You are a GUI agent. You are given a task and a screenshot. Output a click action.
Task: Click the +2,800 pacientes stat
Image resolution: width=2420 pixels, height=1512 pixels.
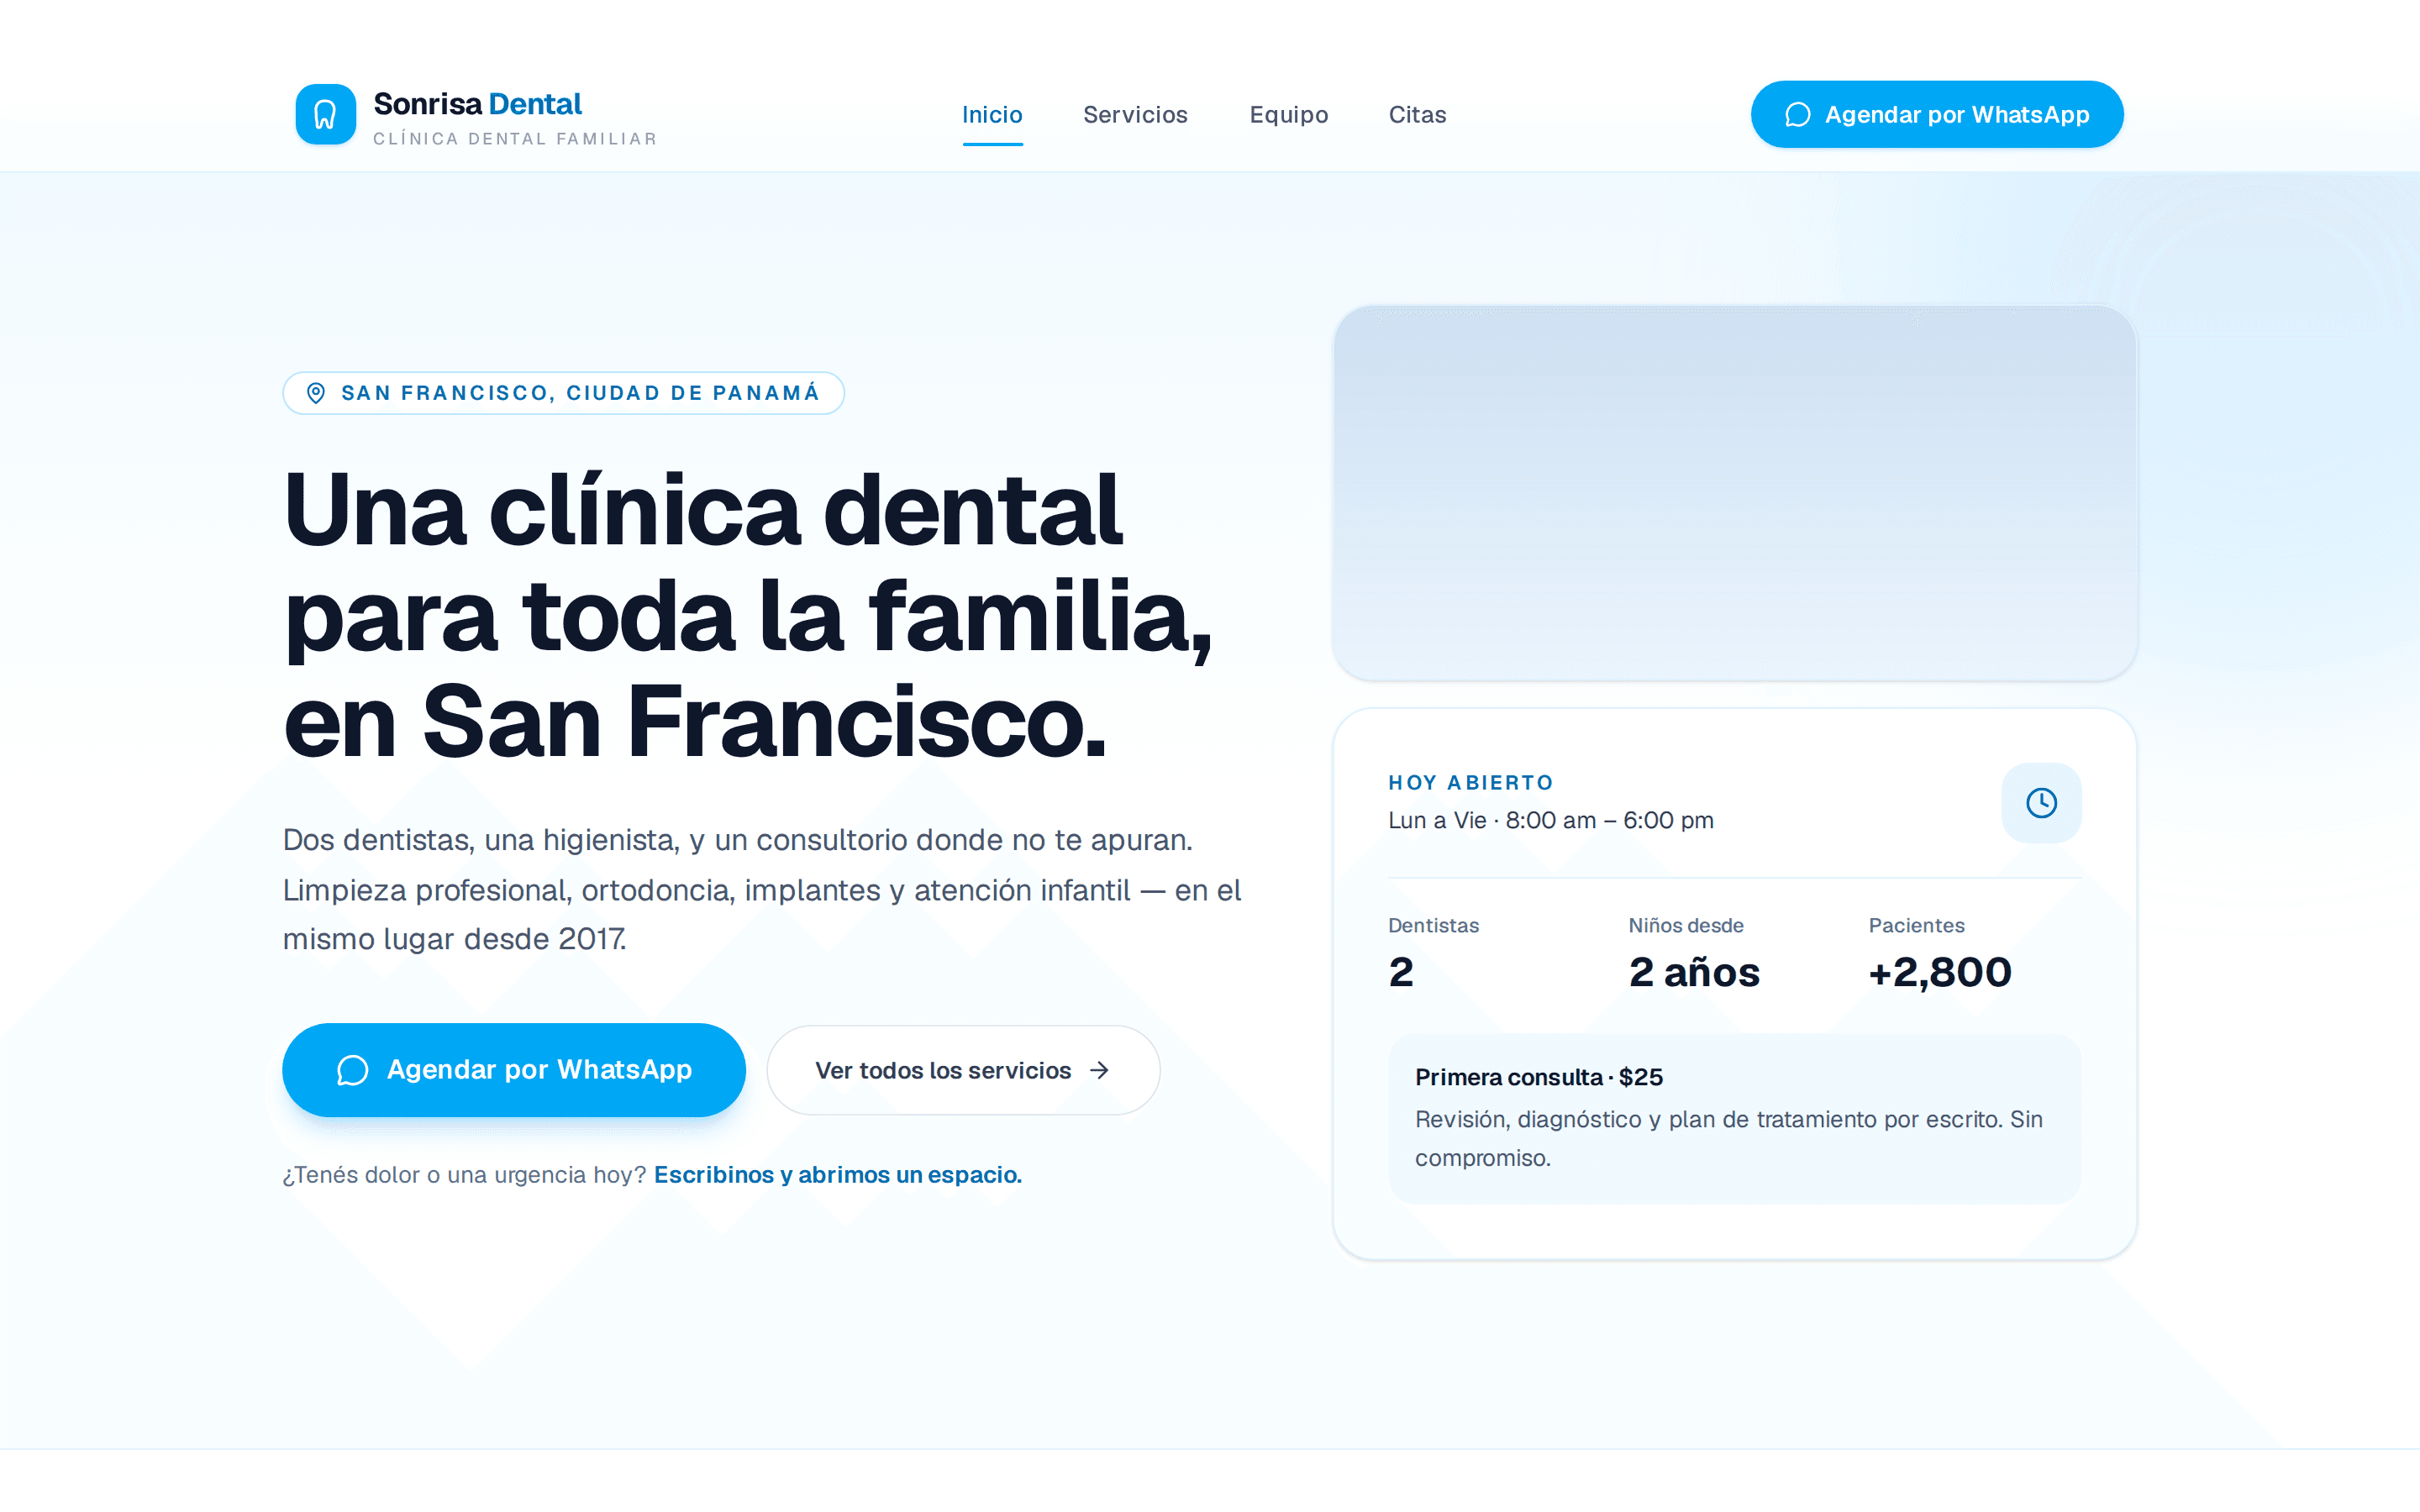tap(1940, 972)
